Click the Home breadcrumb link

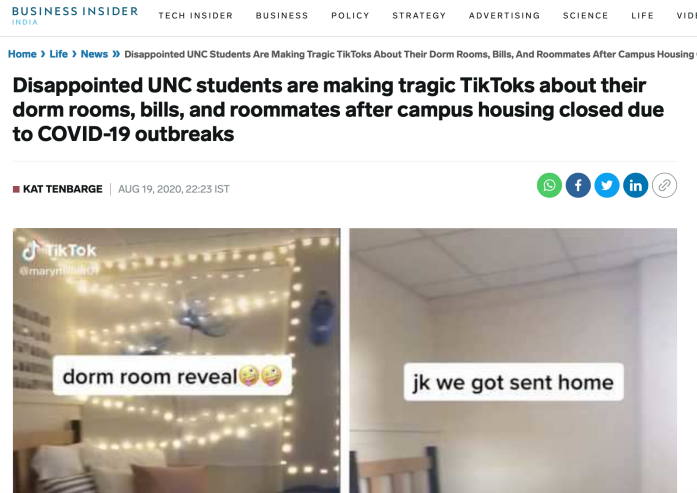(x=22, y=54)
